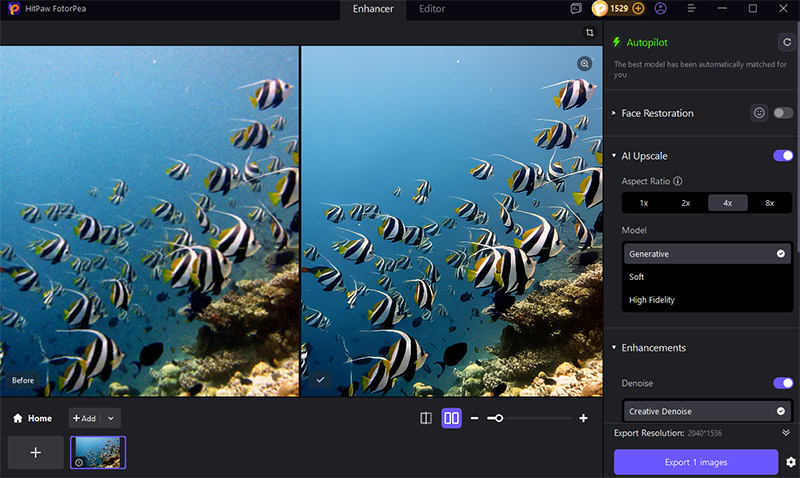Select 4x upscale ratio
The image size is (800, 478).
coord(728,203)
